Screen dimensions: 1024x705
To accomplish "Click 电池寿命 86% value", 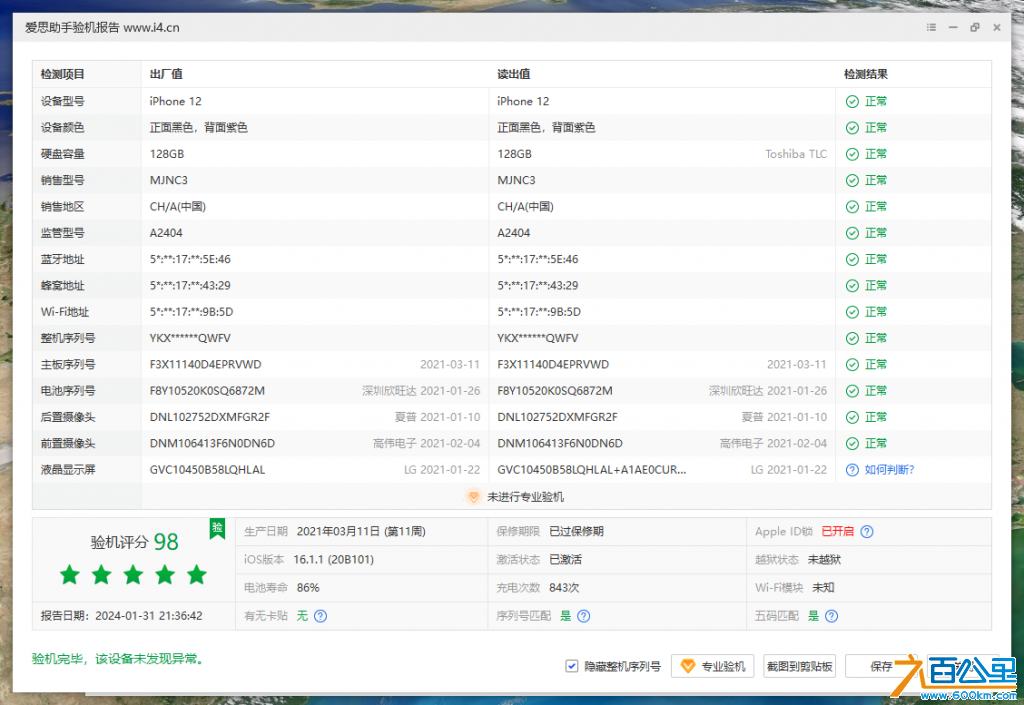I will click(x=308, y=588).
